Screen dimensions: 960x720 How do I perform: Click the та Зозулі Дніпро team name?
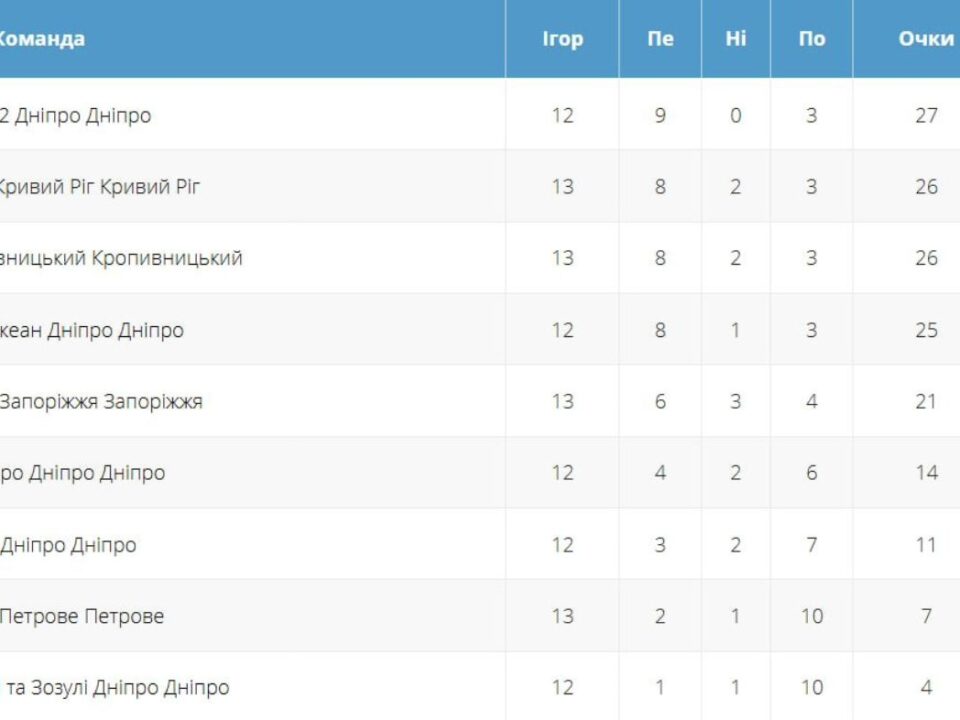pos(117,688)
